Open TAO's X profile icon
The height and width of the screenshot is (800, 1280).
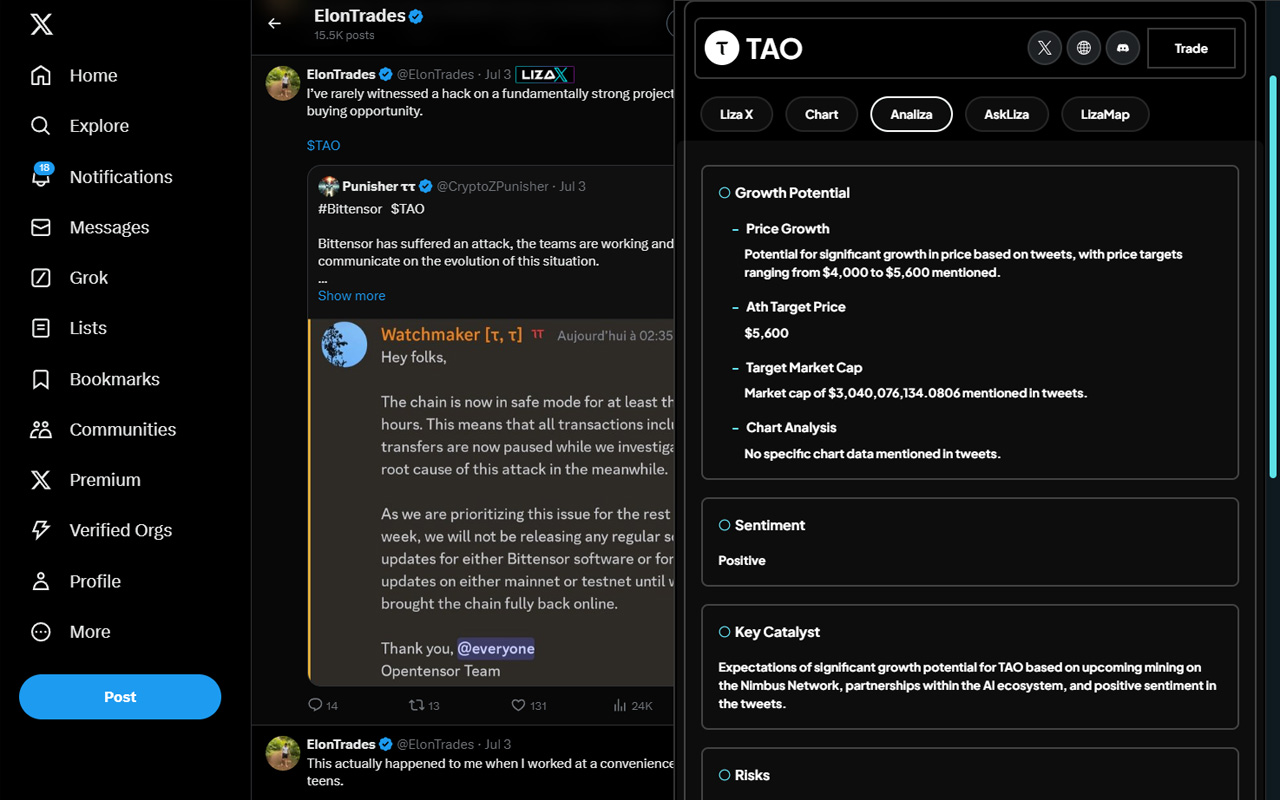pyautogui.click(x=1045, y=48)
